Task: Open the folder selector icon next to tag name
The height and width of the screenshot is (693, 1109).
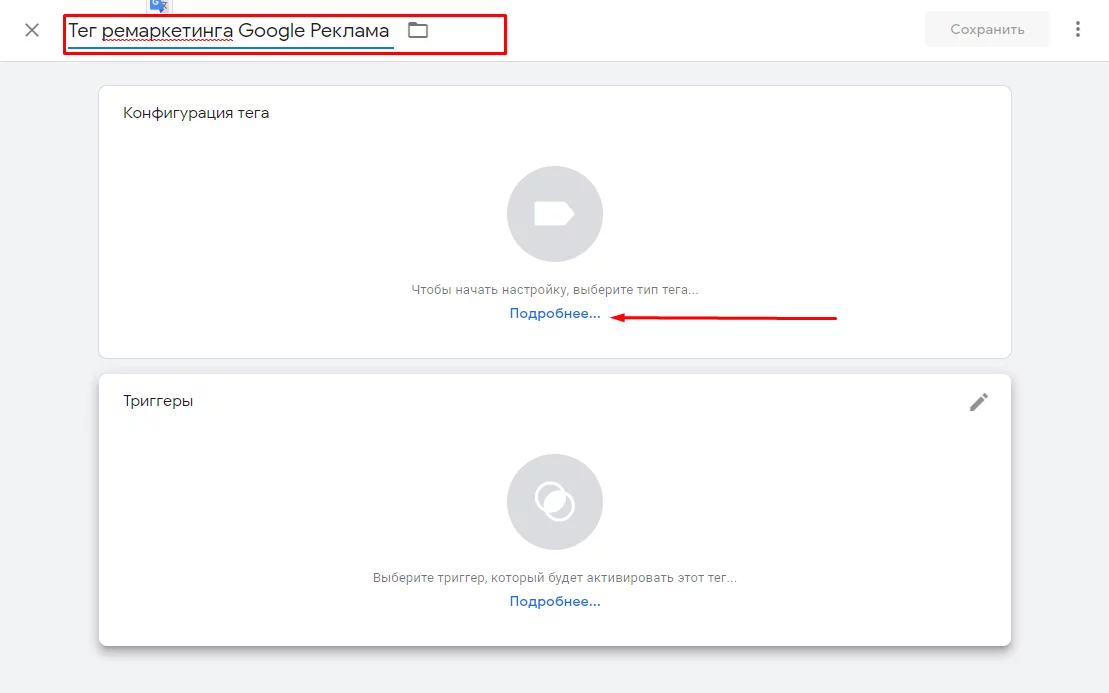Action: pos(418,30)
